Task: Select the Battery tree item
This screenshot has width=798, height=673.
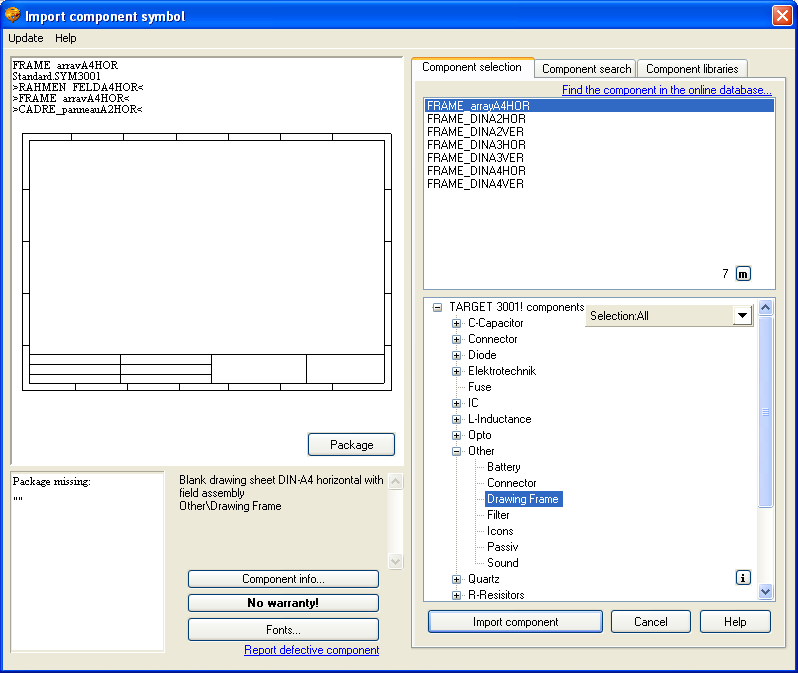Action: click(x=503, y=467)
